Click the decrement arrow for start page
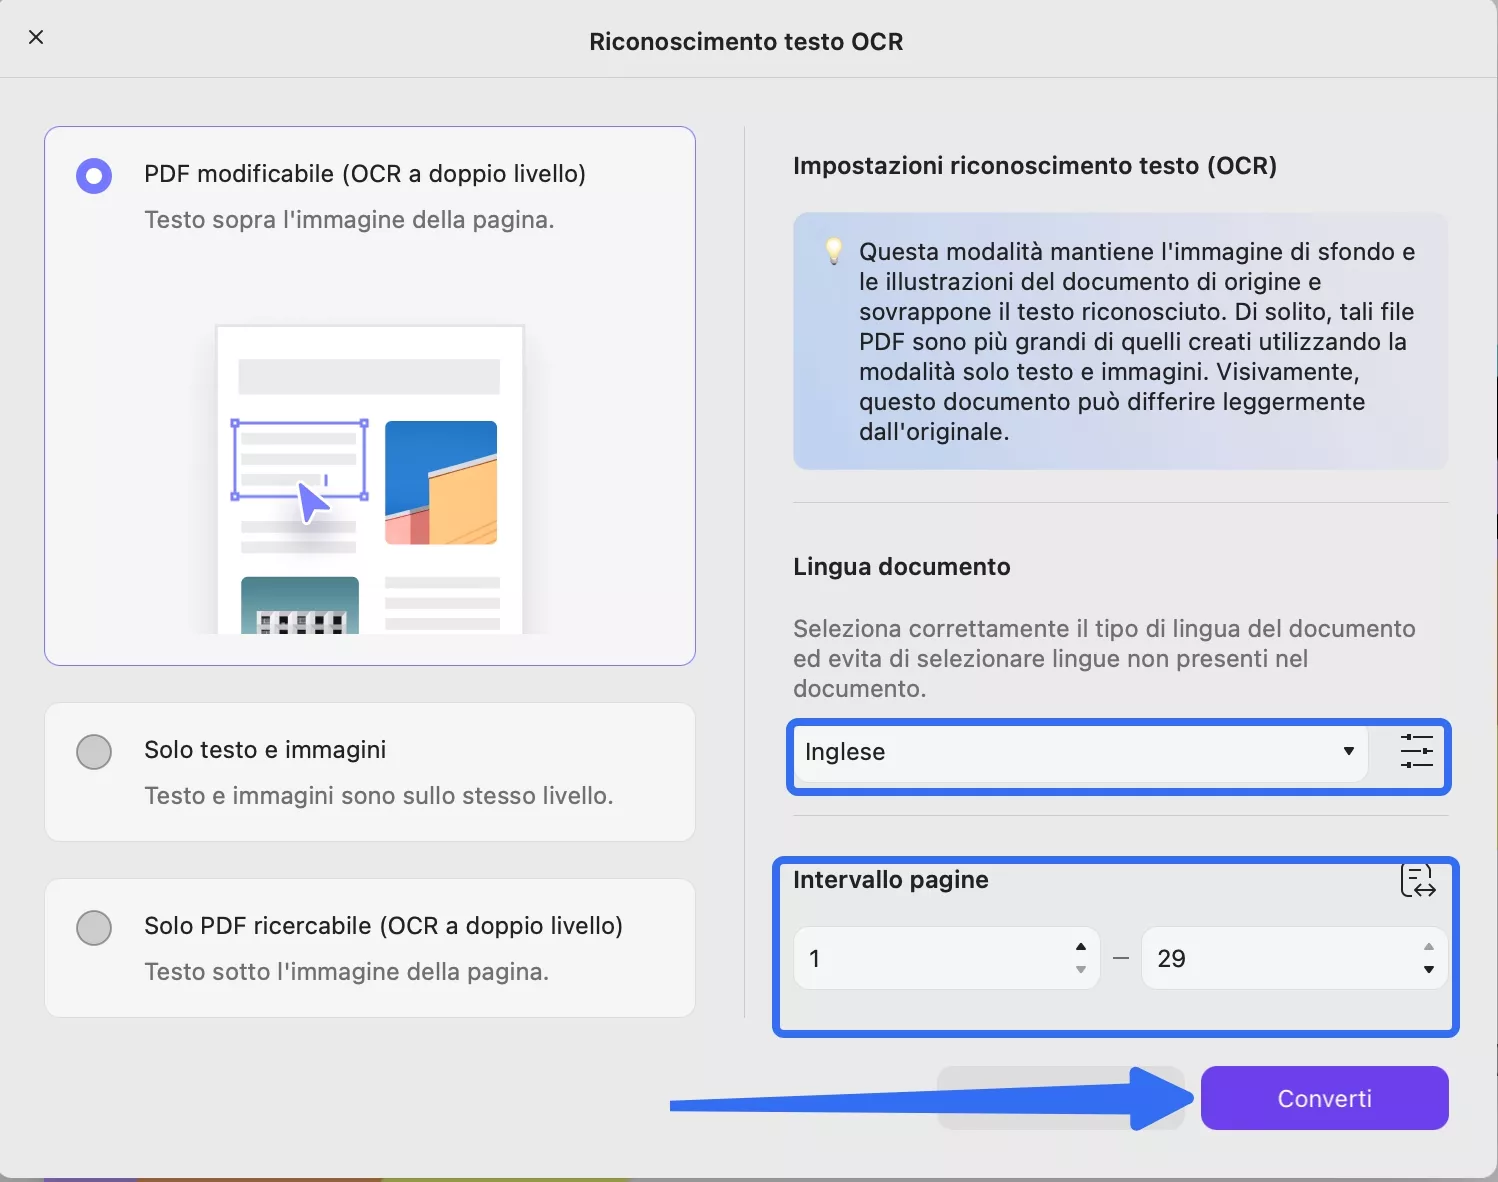 coord(1080,970)
